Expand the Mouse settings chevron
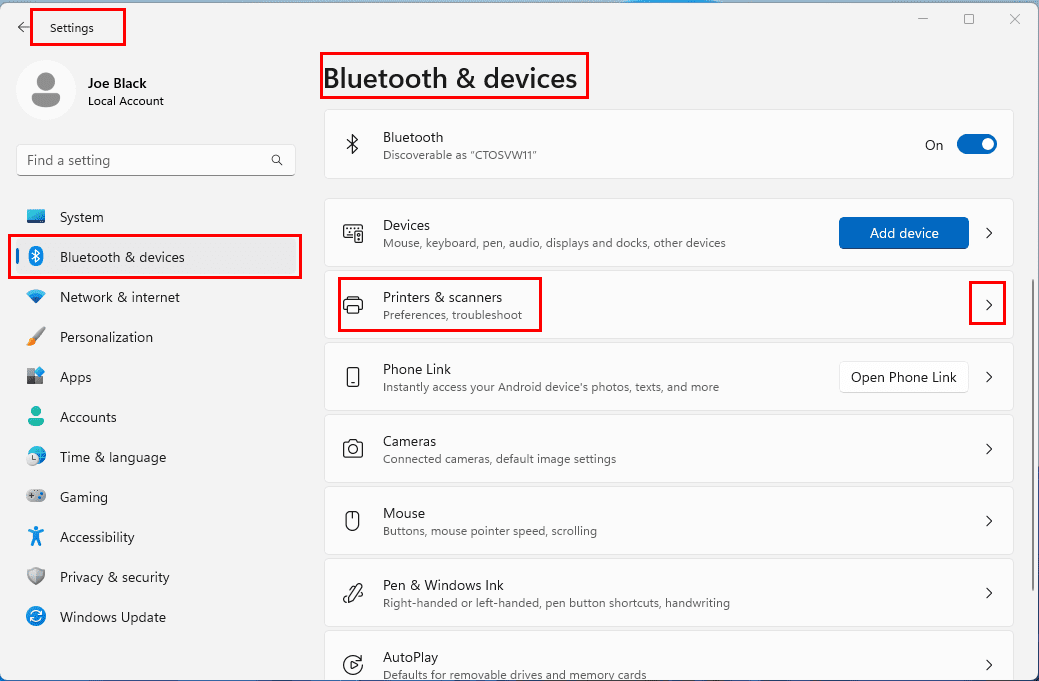The height and width of the screenshot is (681, 1039). click(988, 521)
